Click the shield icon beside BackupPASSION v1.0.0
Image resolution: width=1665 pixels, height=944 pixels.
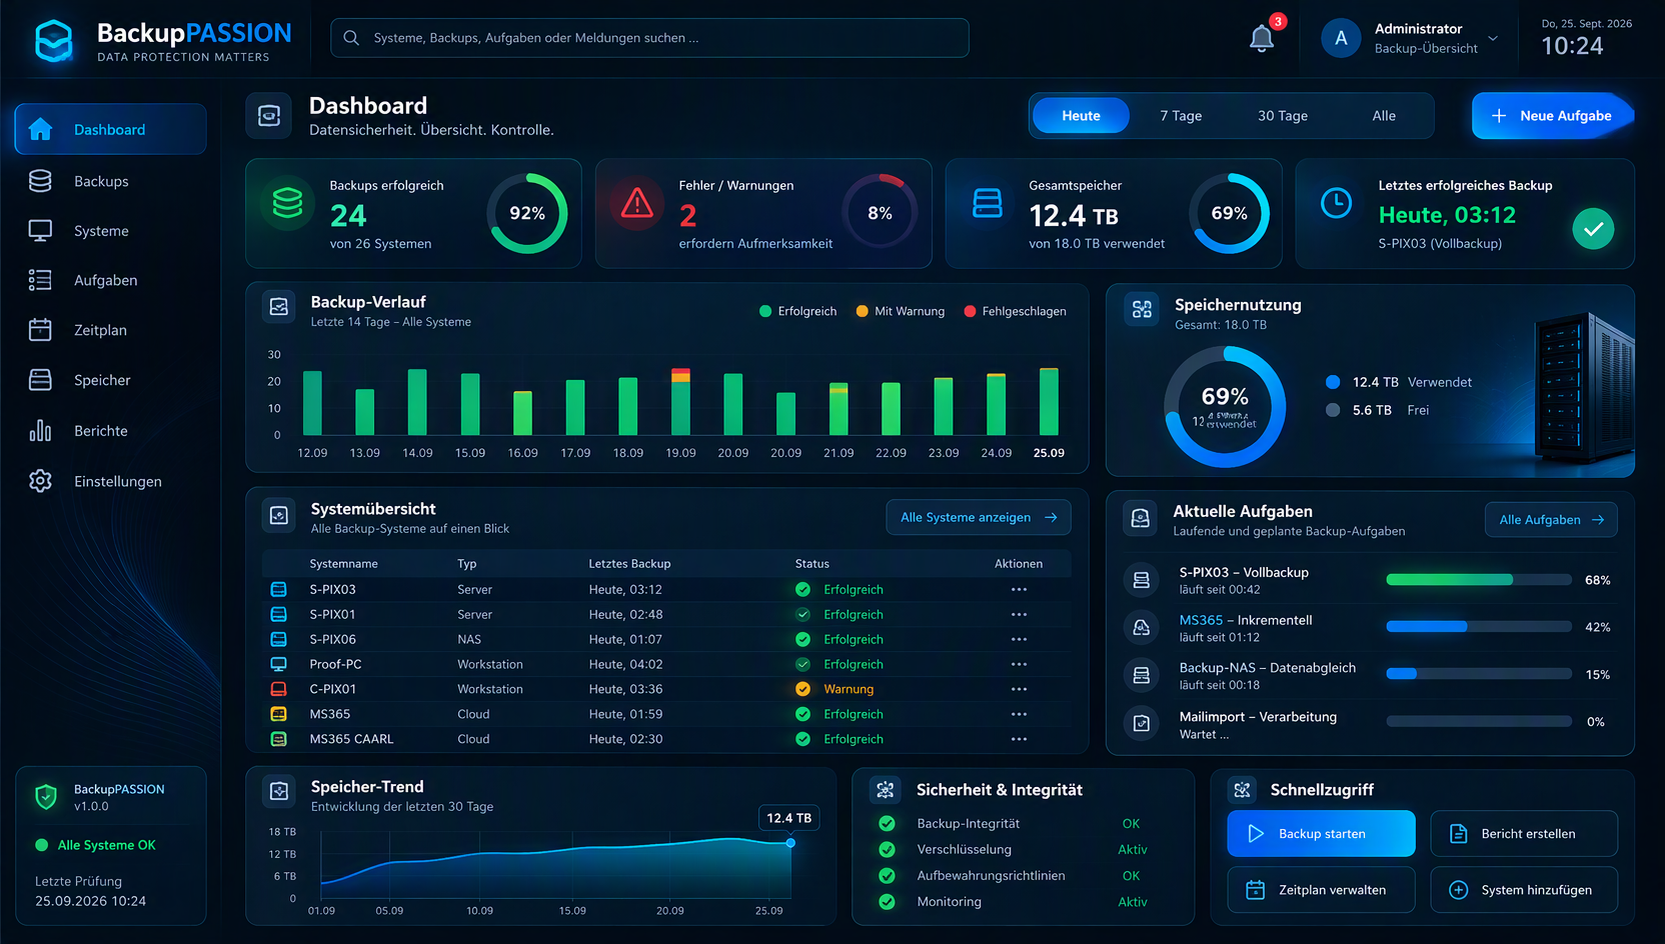[x=46, y=797]
